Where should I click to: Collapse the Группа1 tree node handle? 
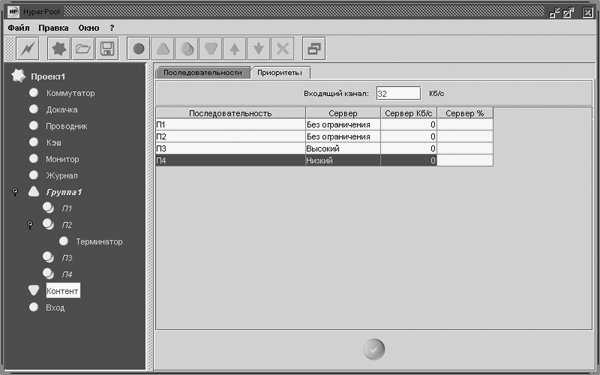pos(15,192)
